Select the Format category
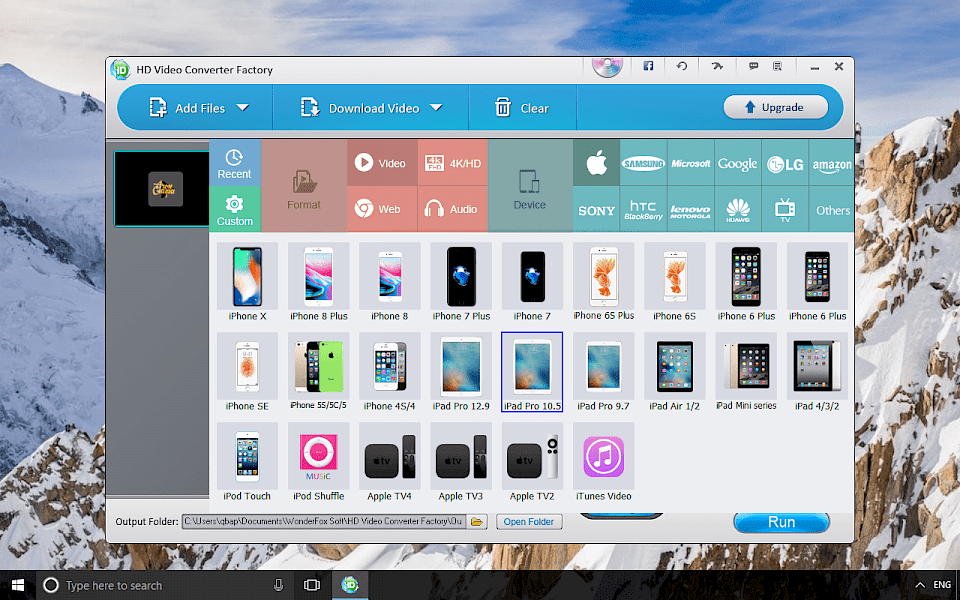This screenshot has width=960, height=600. click(x=304, y=186)
